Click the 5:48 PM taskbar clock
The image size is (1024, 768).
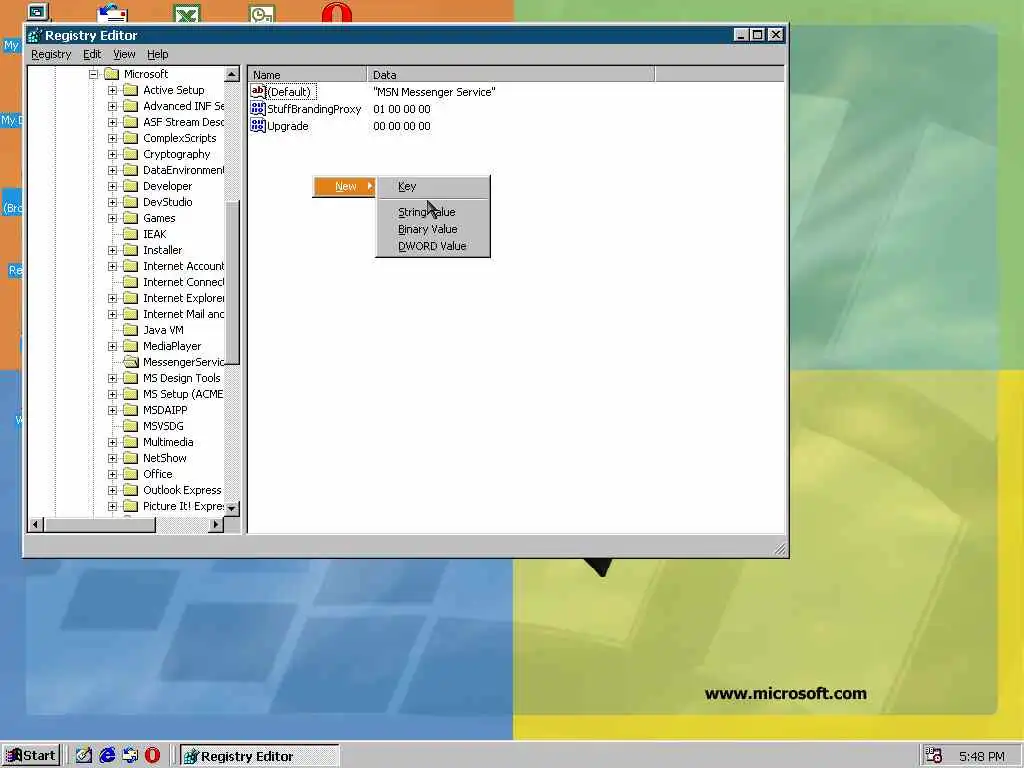(982, 756)
